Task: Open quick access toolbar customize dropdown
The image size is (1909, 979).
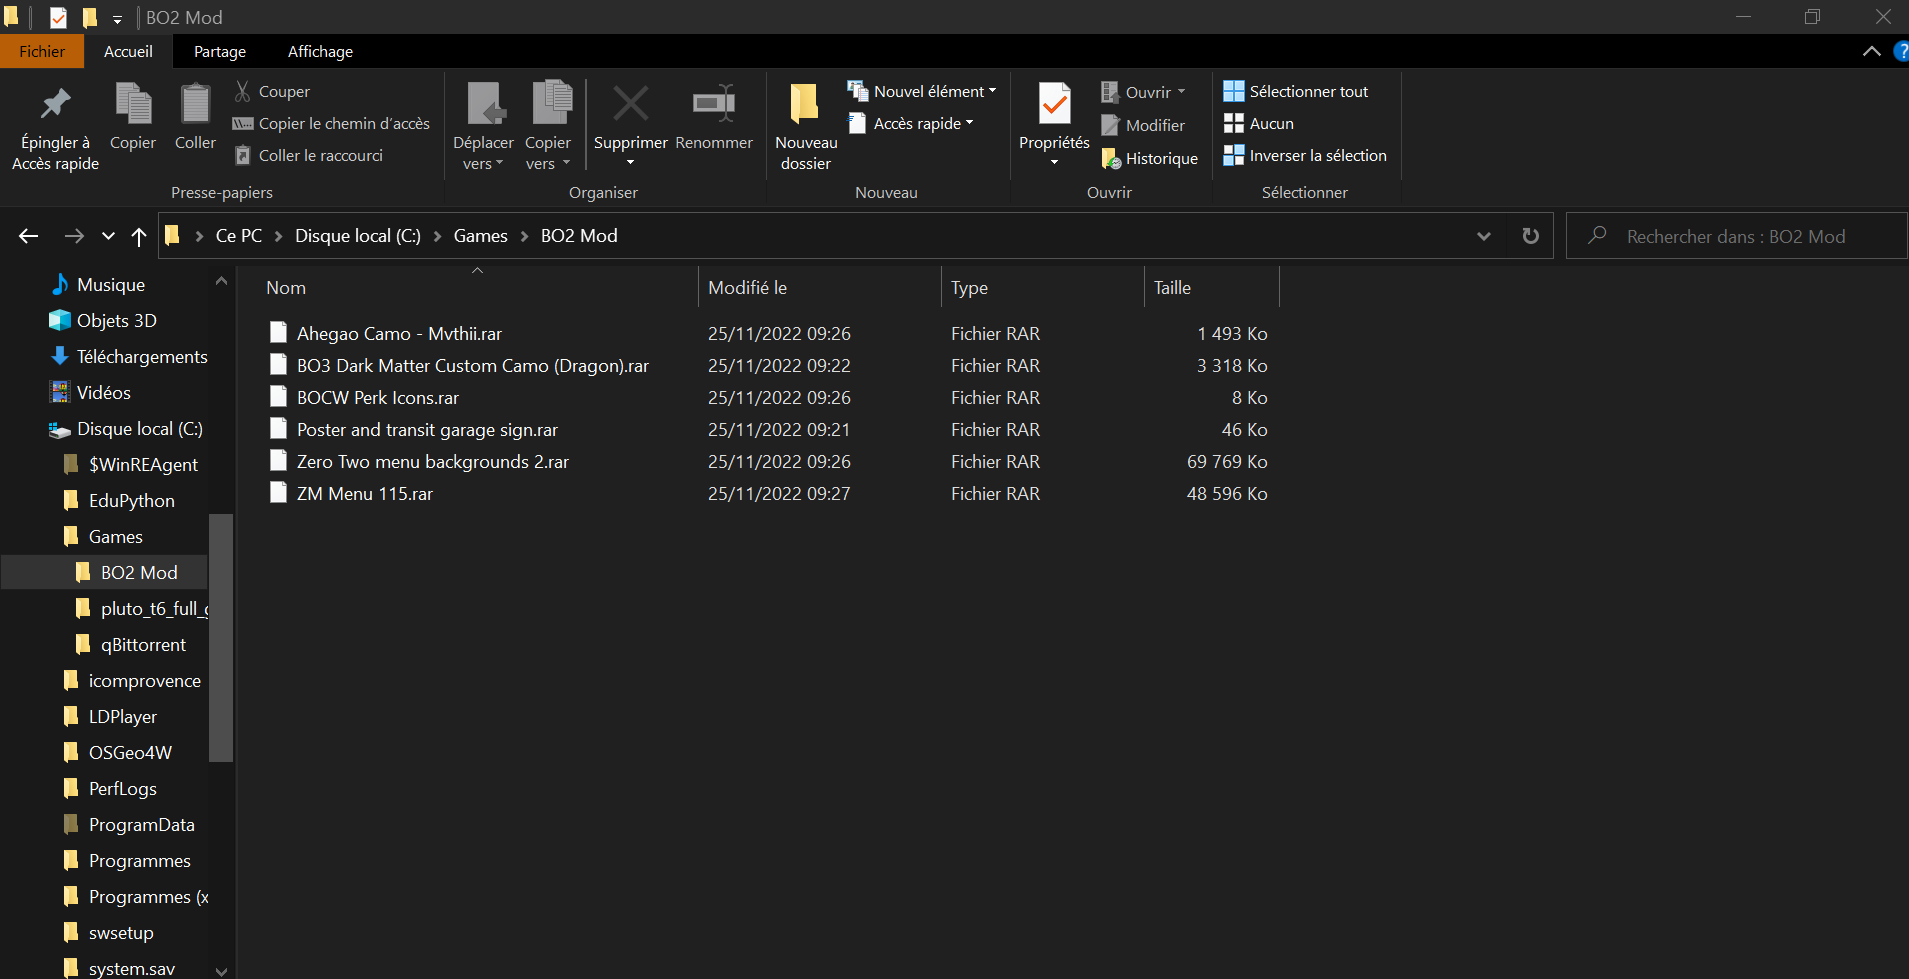Action: (117, 18)
